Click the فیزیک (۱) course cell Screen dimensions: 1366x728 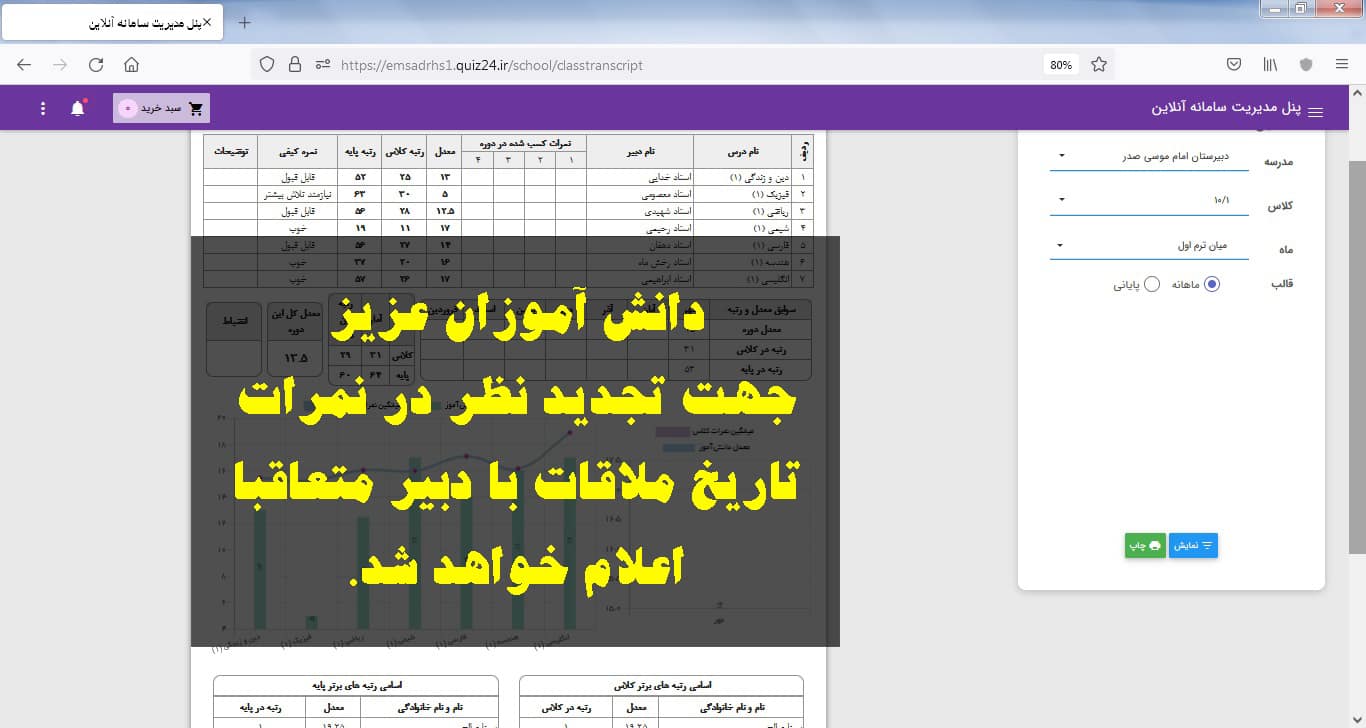[x=741, y=194]
